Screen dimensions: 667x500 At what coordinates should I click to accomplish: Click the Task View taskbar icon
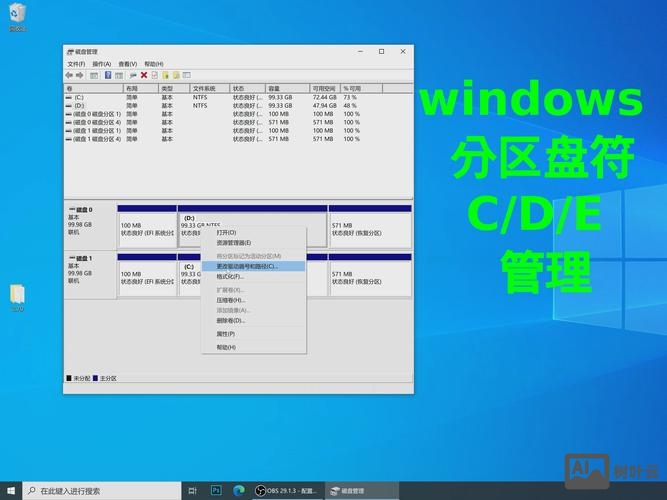tap(192, 491)
